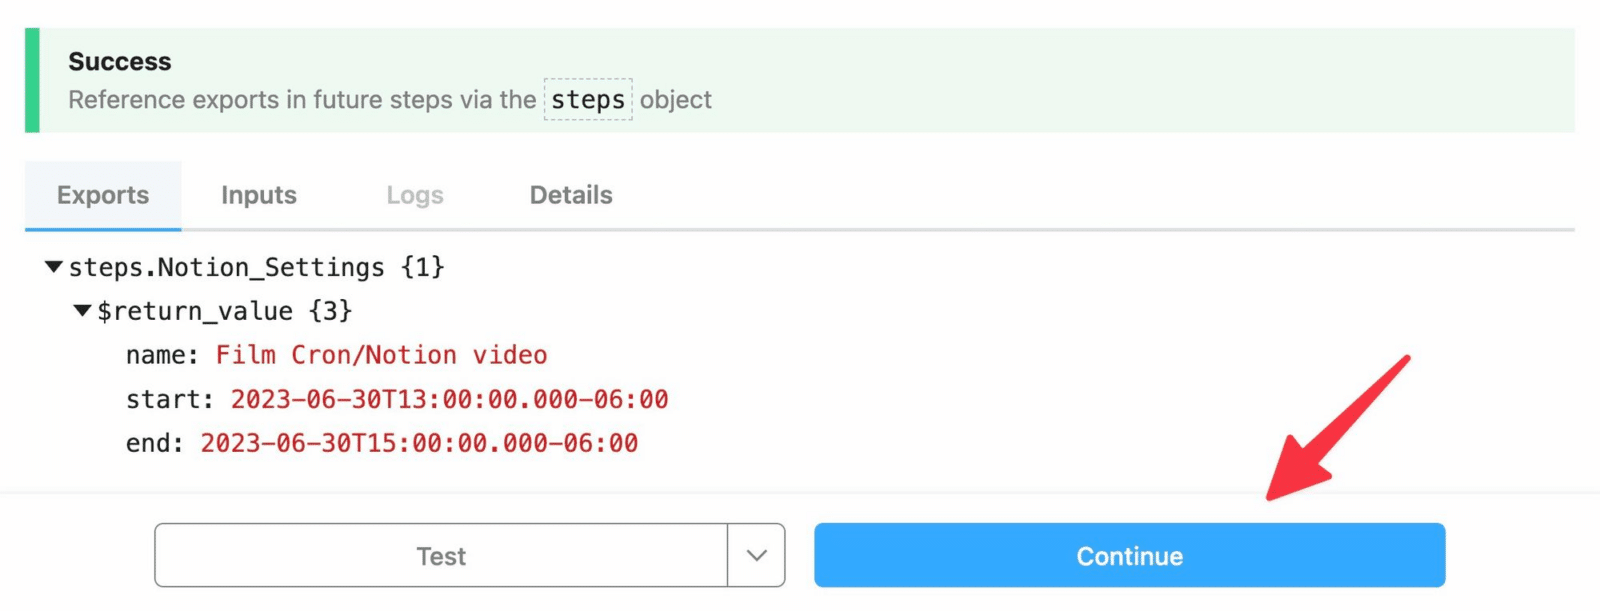
Task: Switch to the Exports tab
Action: 103,195
